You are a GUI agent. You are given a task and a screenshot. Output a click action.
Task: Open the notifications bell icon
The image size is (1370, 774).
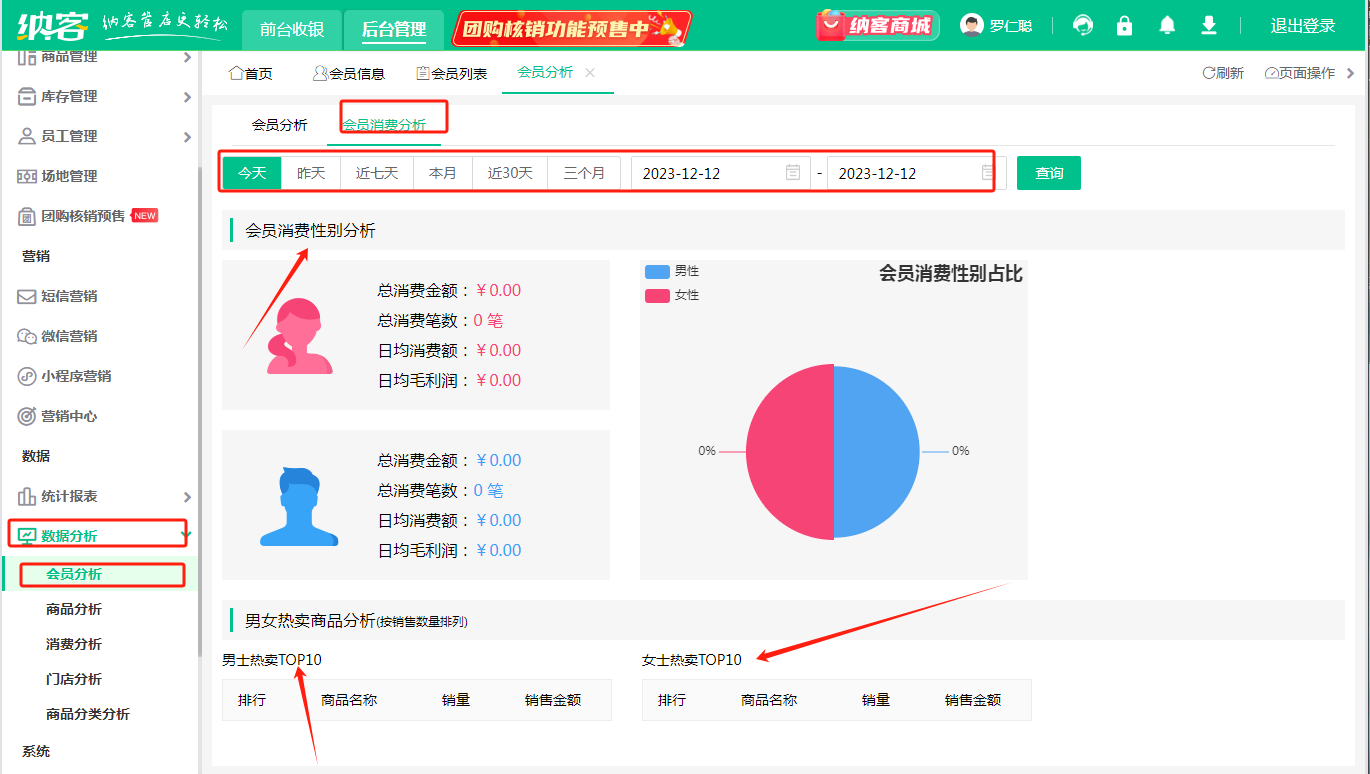click(x=1167, y=25)
